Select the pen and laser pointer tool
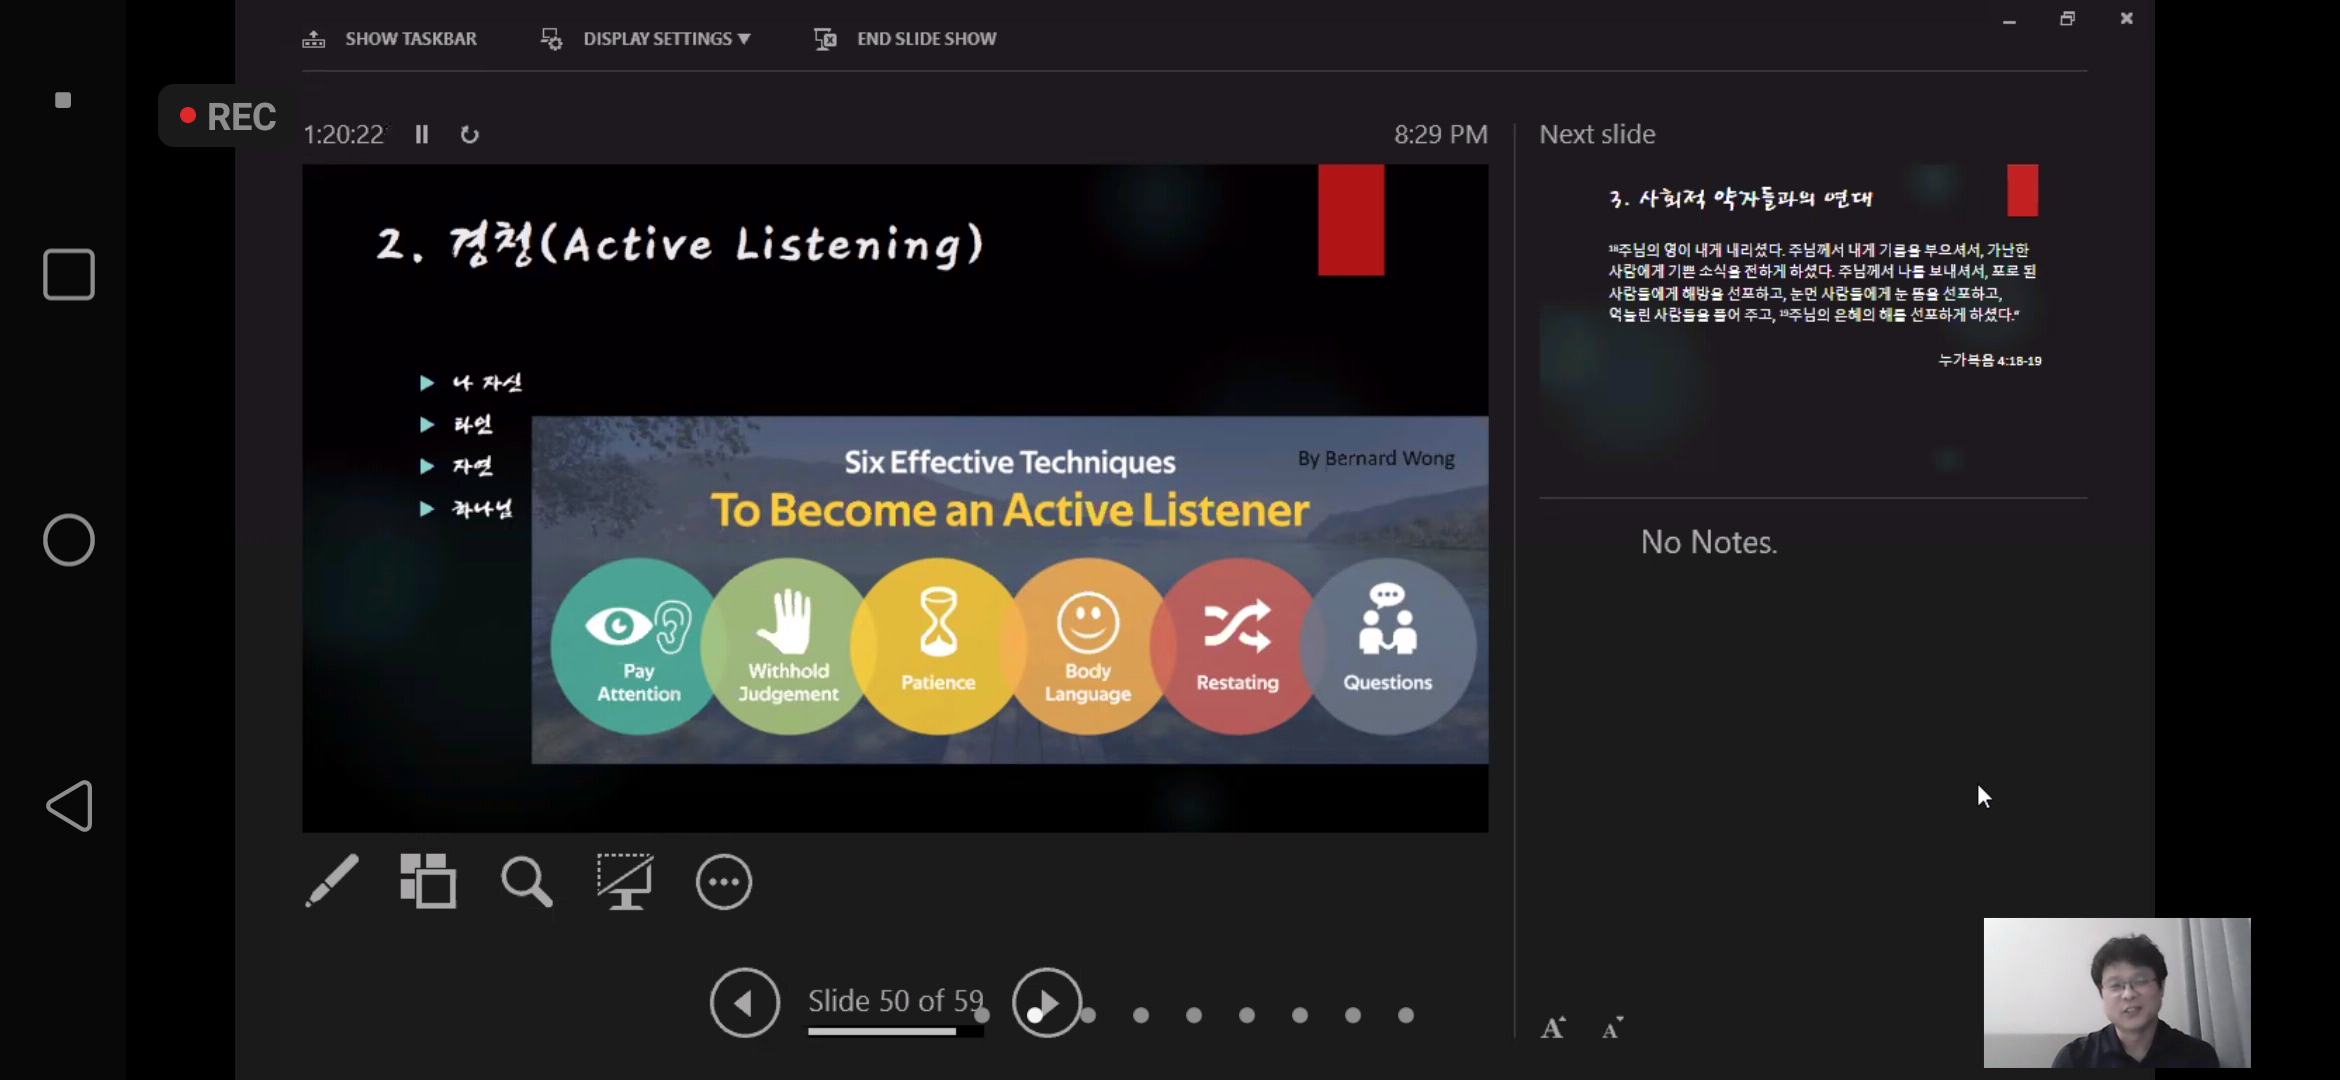The width and height of the screenshot is (2340, 1080). (332, 881)
